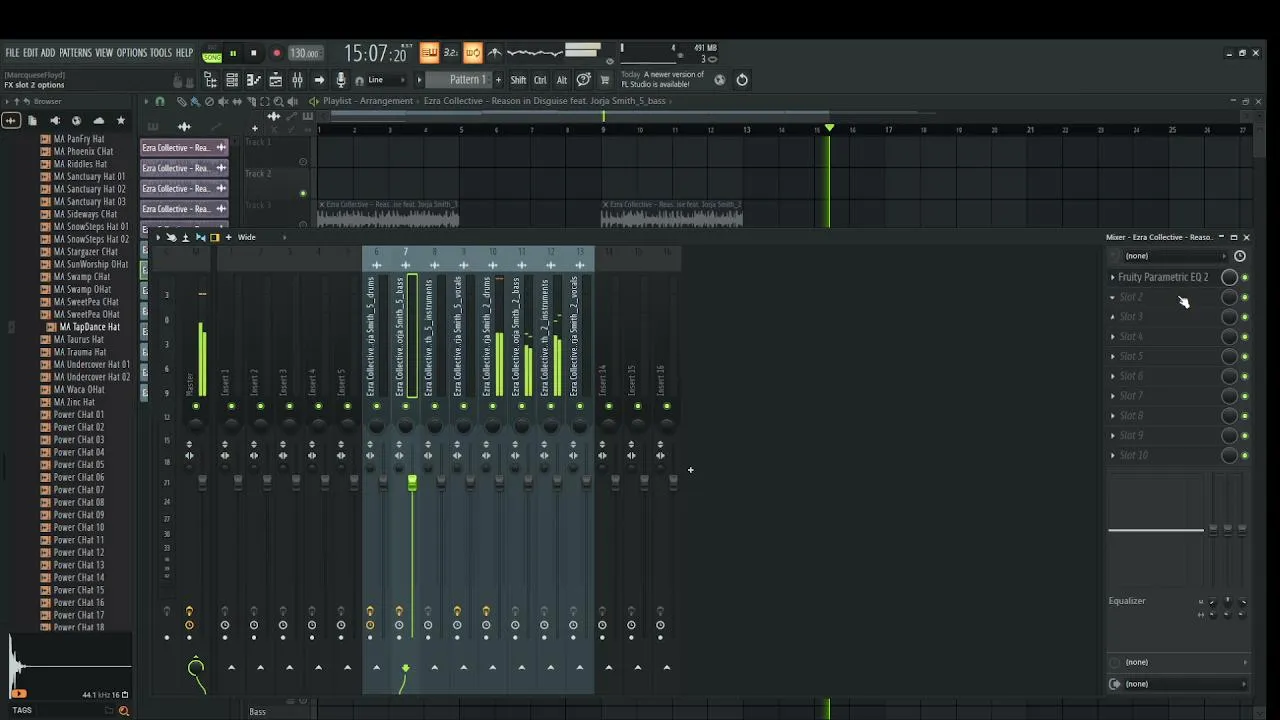This screenshot has height=720, width=1280.
Task: Click the Browser files tab icon
Action: [x=32, y=121]
